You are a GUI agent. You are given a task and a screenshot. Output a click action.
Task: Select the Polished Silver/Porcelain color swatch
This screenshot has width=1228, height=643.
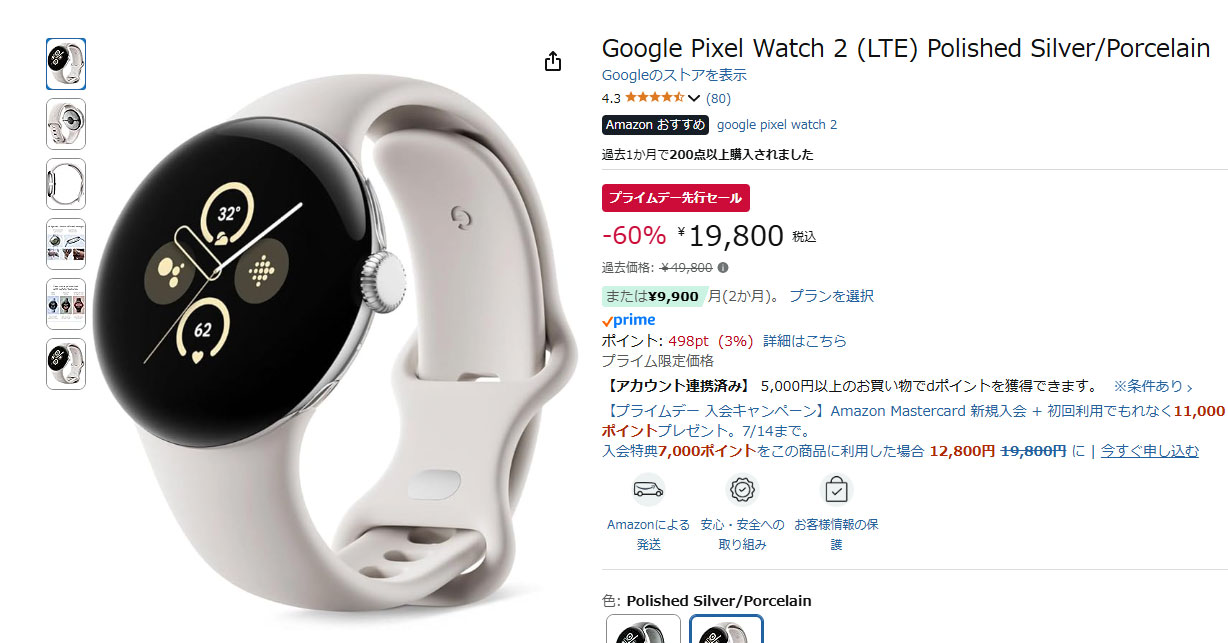click(x=726, y=630)
